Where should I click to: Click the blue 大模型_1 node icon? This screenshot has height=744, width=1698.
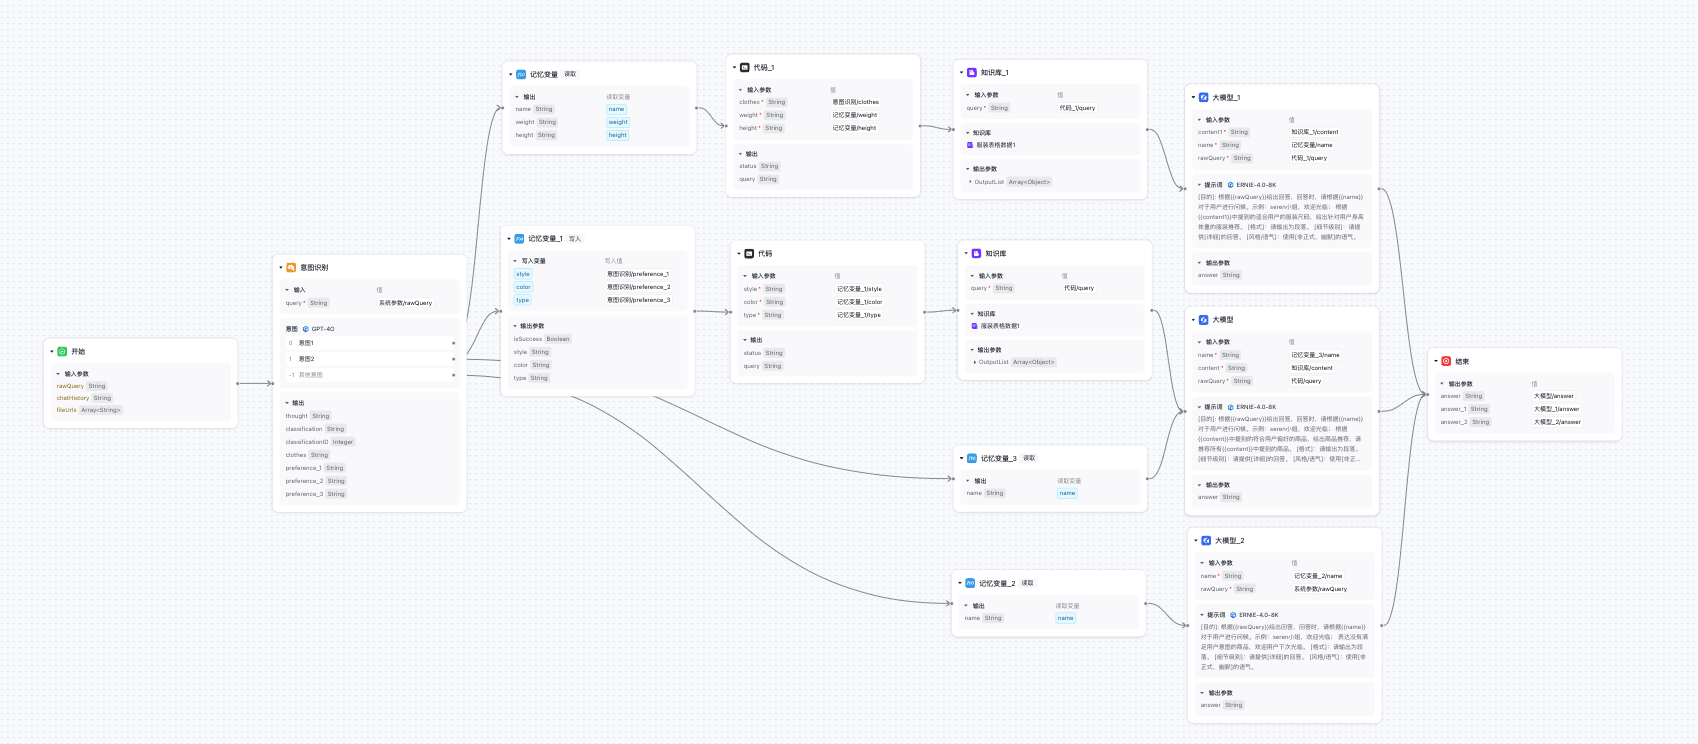click(x=1203, y=98)
